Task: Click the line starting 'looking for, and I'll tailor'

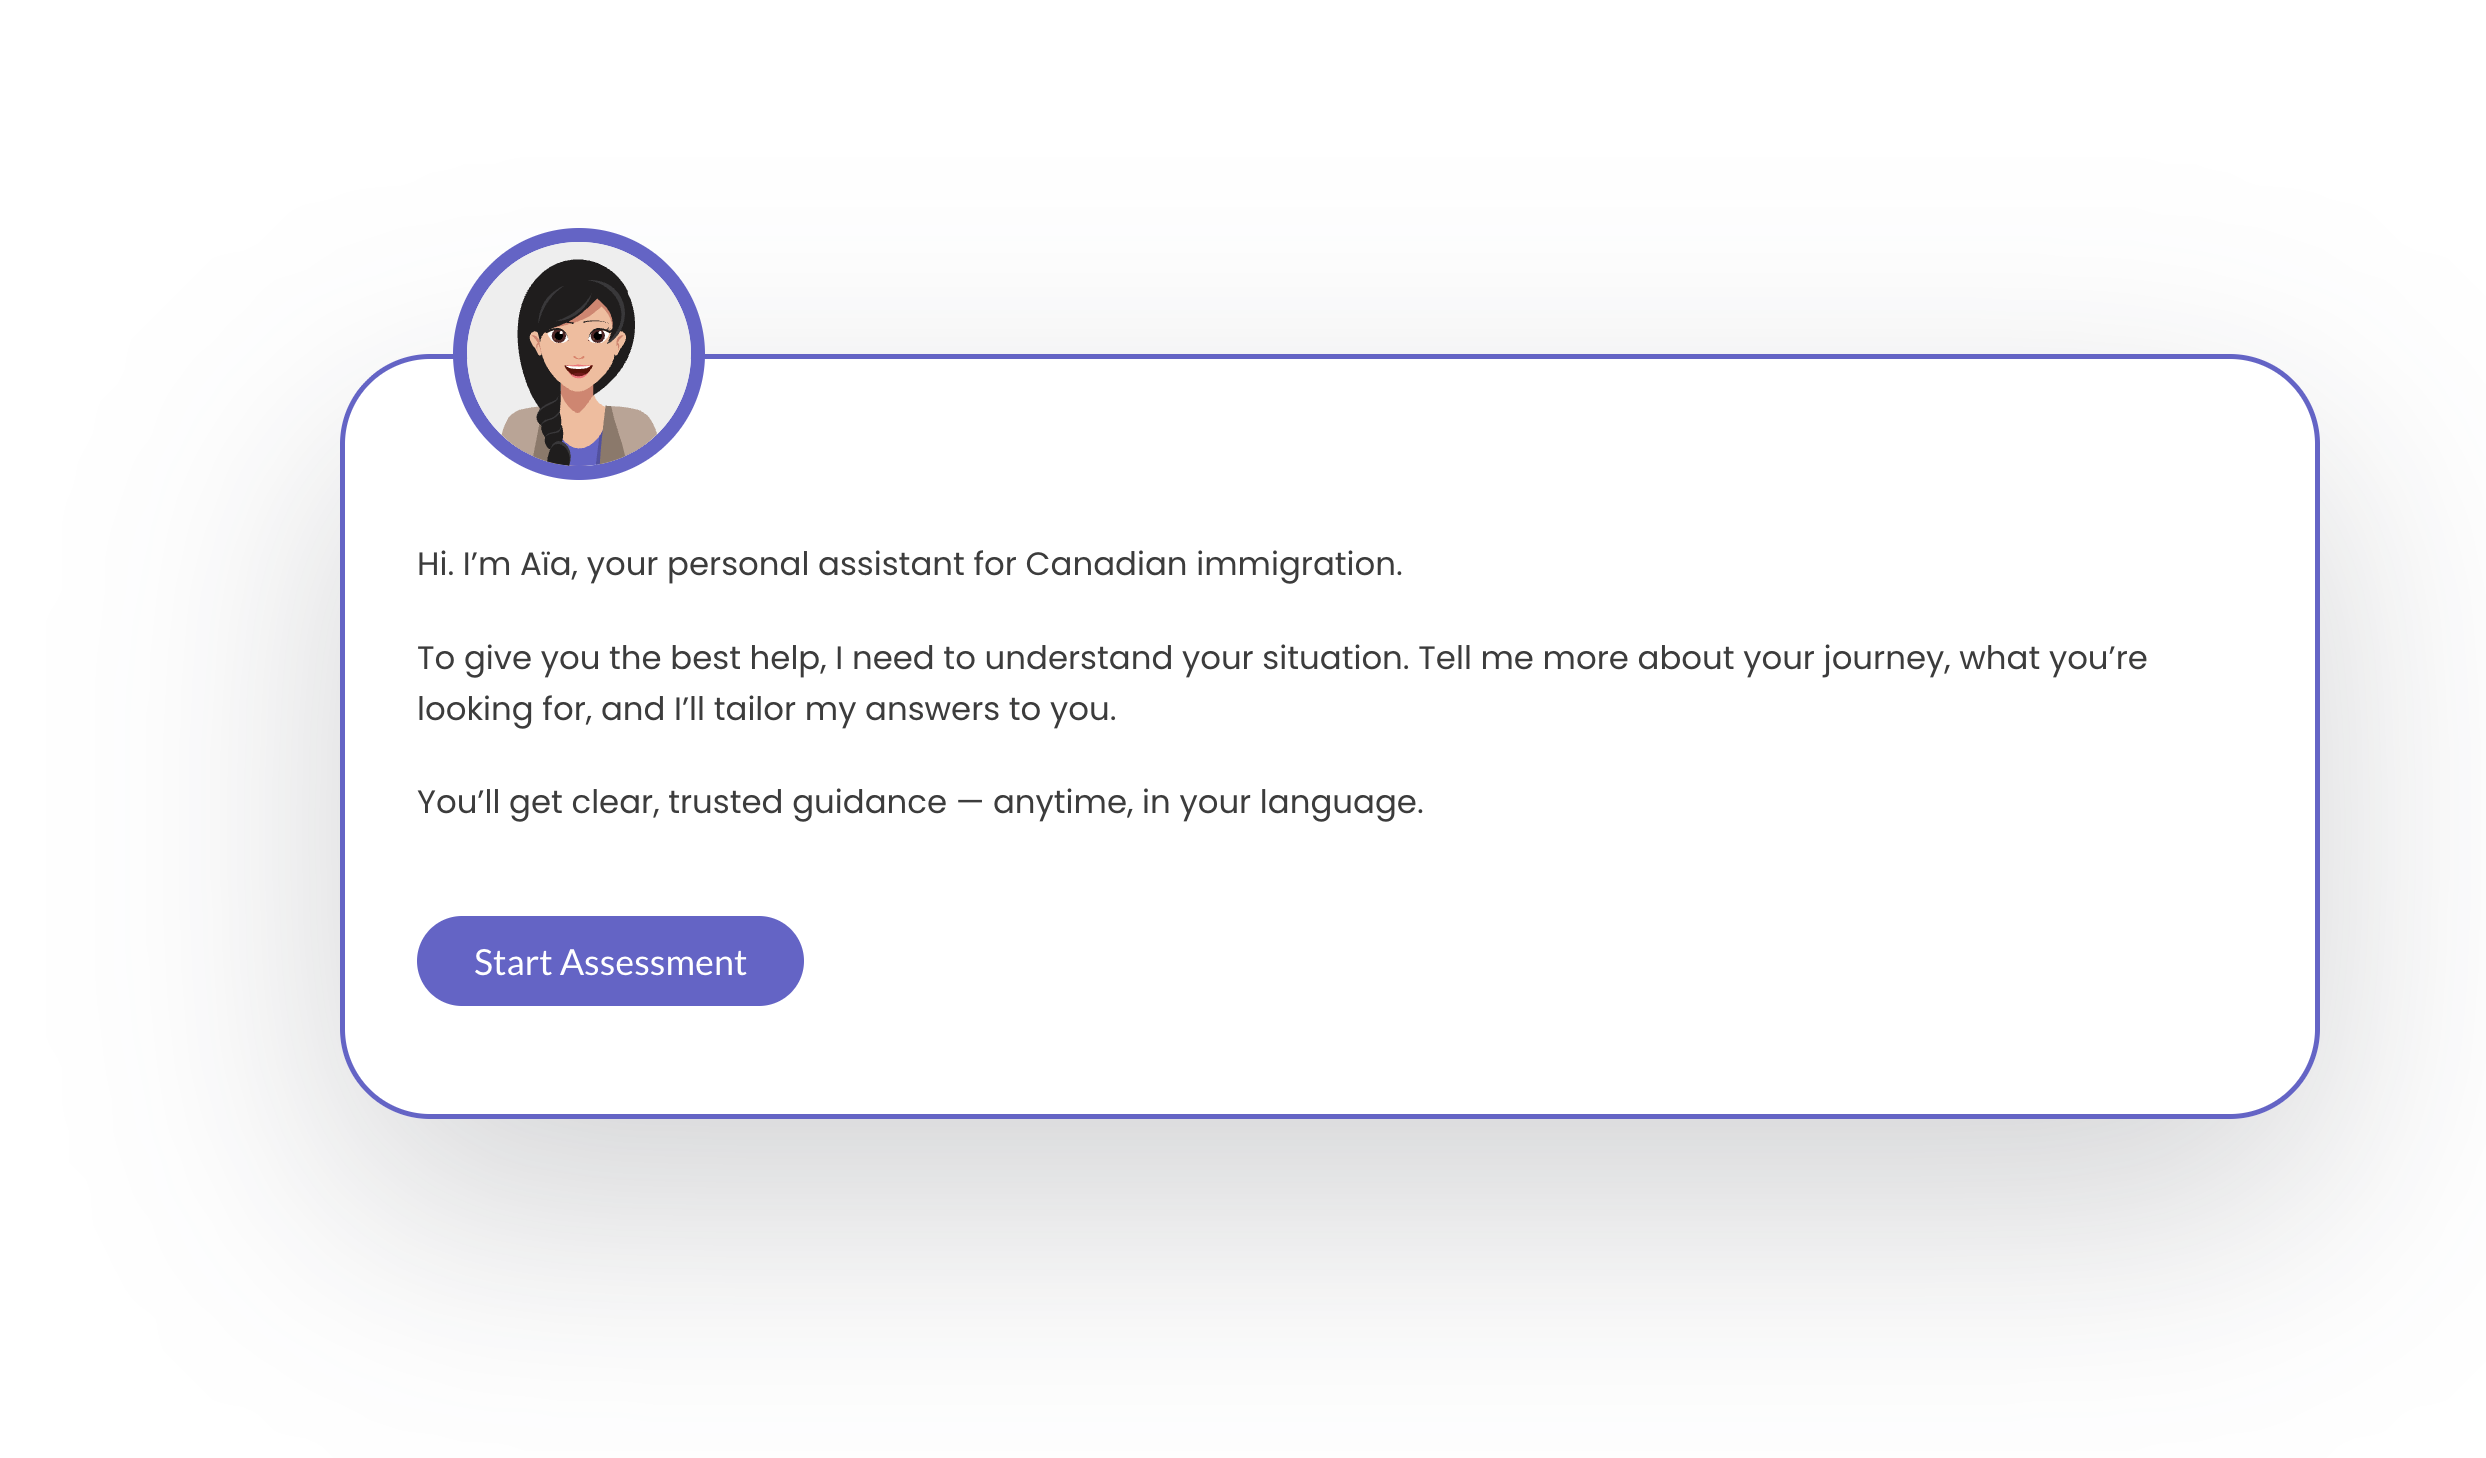Action: pyautogui.click(x=766, y=709)
